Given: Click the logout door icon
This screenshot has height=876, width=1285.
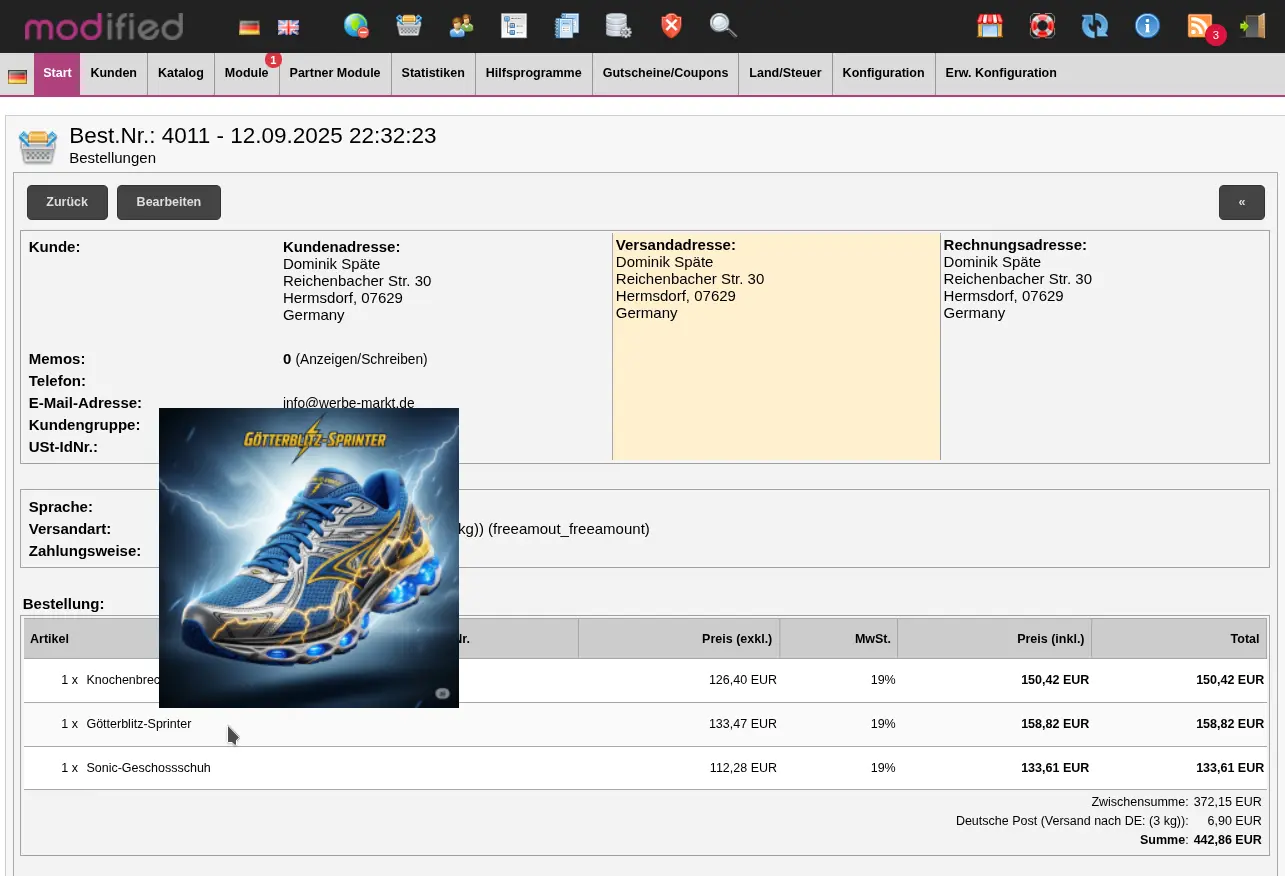Looking at the screenshot, I should pyautogui.click(x=1252, y=26).
